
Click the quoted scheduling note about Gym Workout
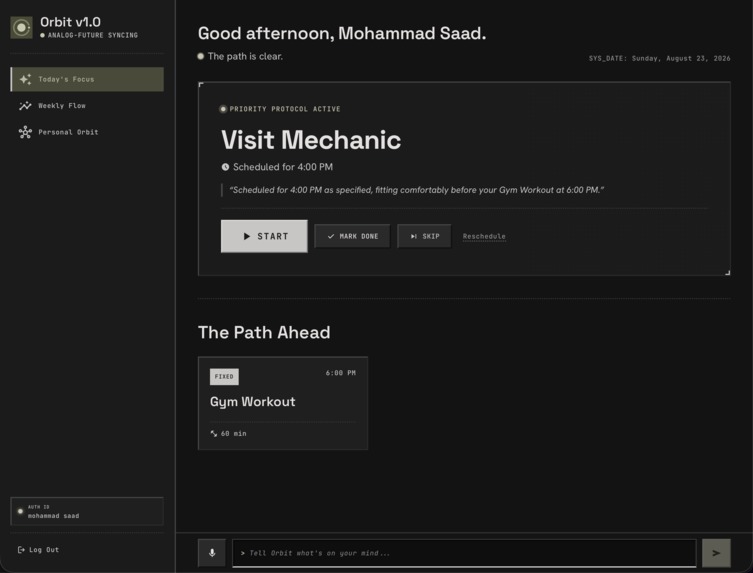(x=416, y=190)
